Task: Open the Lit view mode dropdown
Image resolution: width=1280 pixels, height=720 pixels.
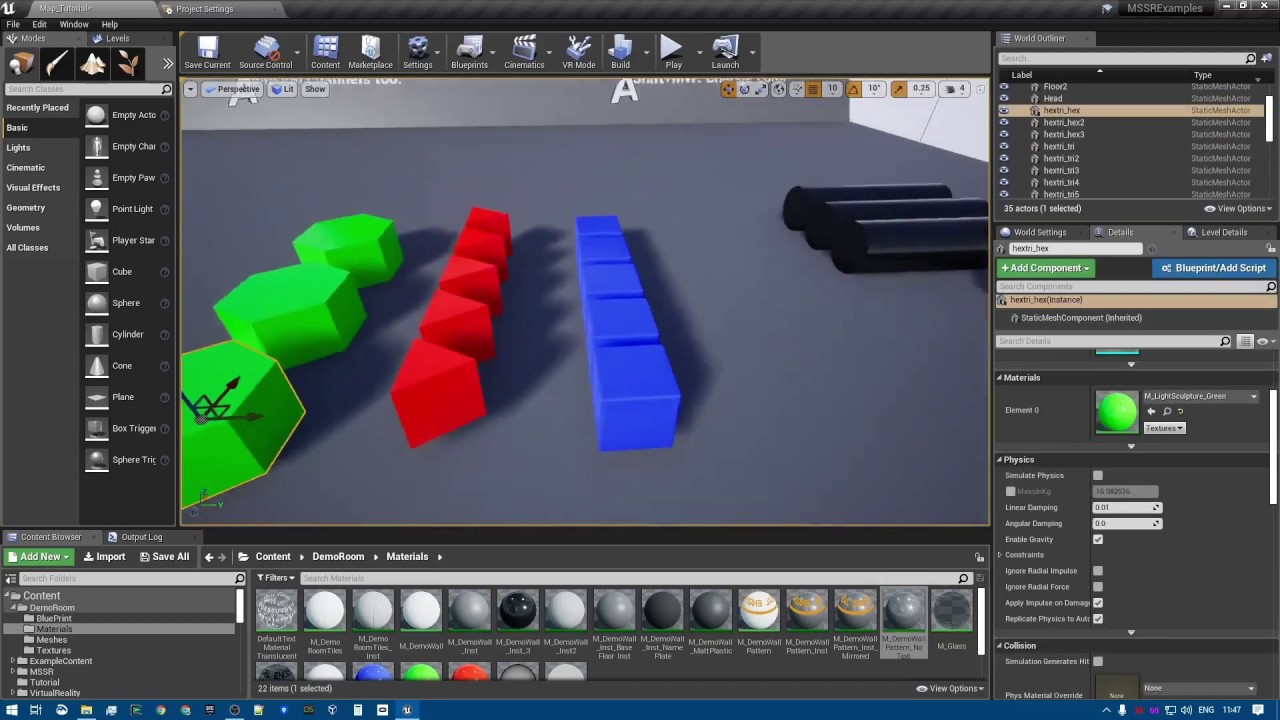Action: pos(282,89)
